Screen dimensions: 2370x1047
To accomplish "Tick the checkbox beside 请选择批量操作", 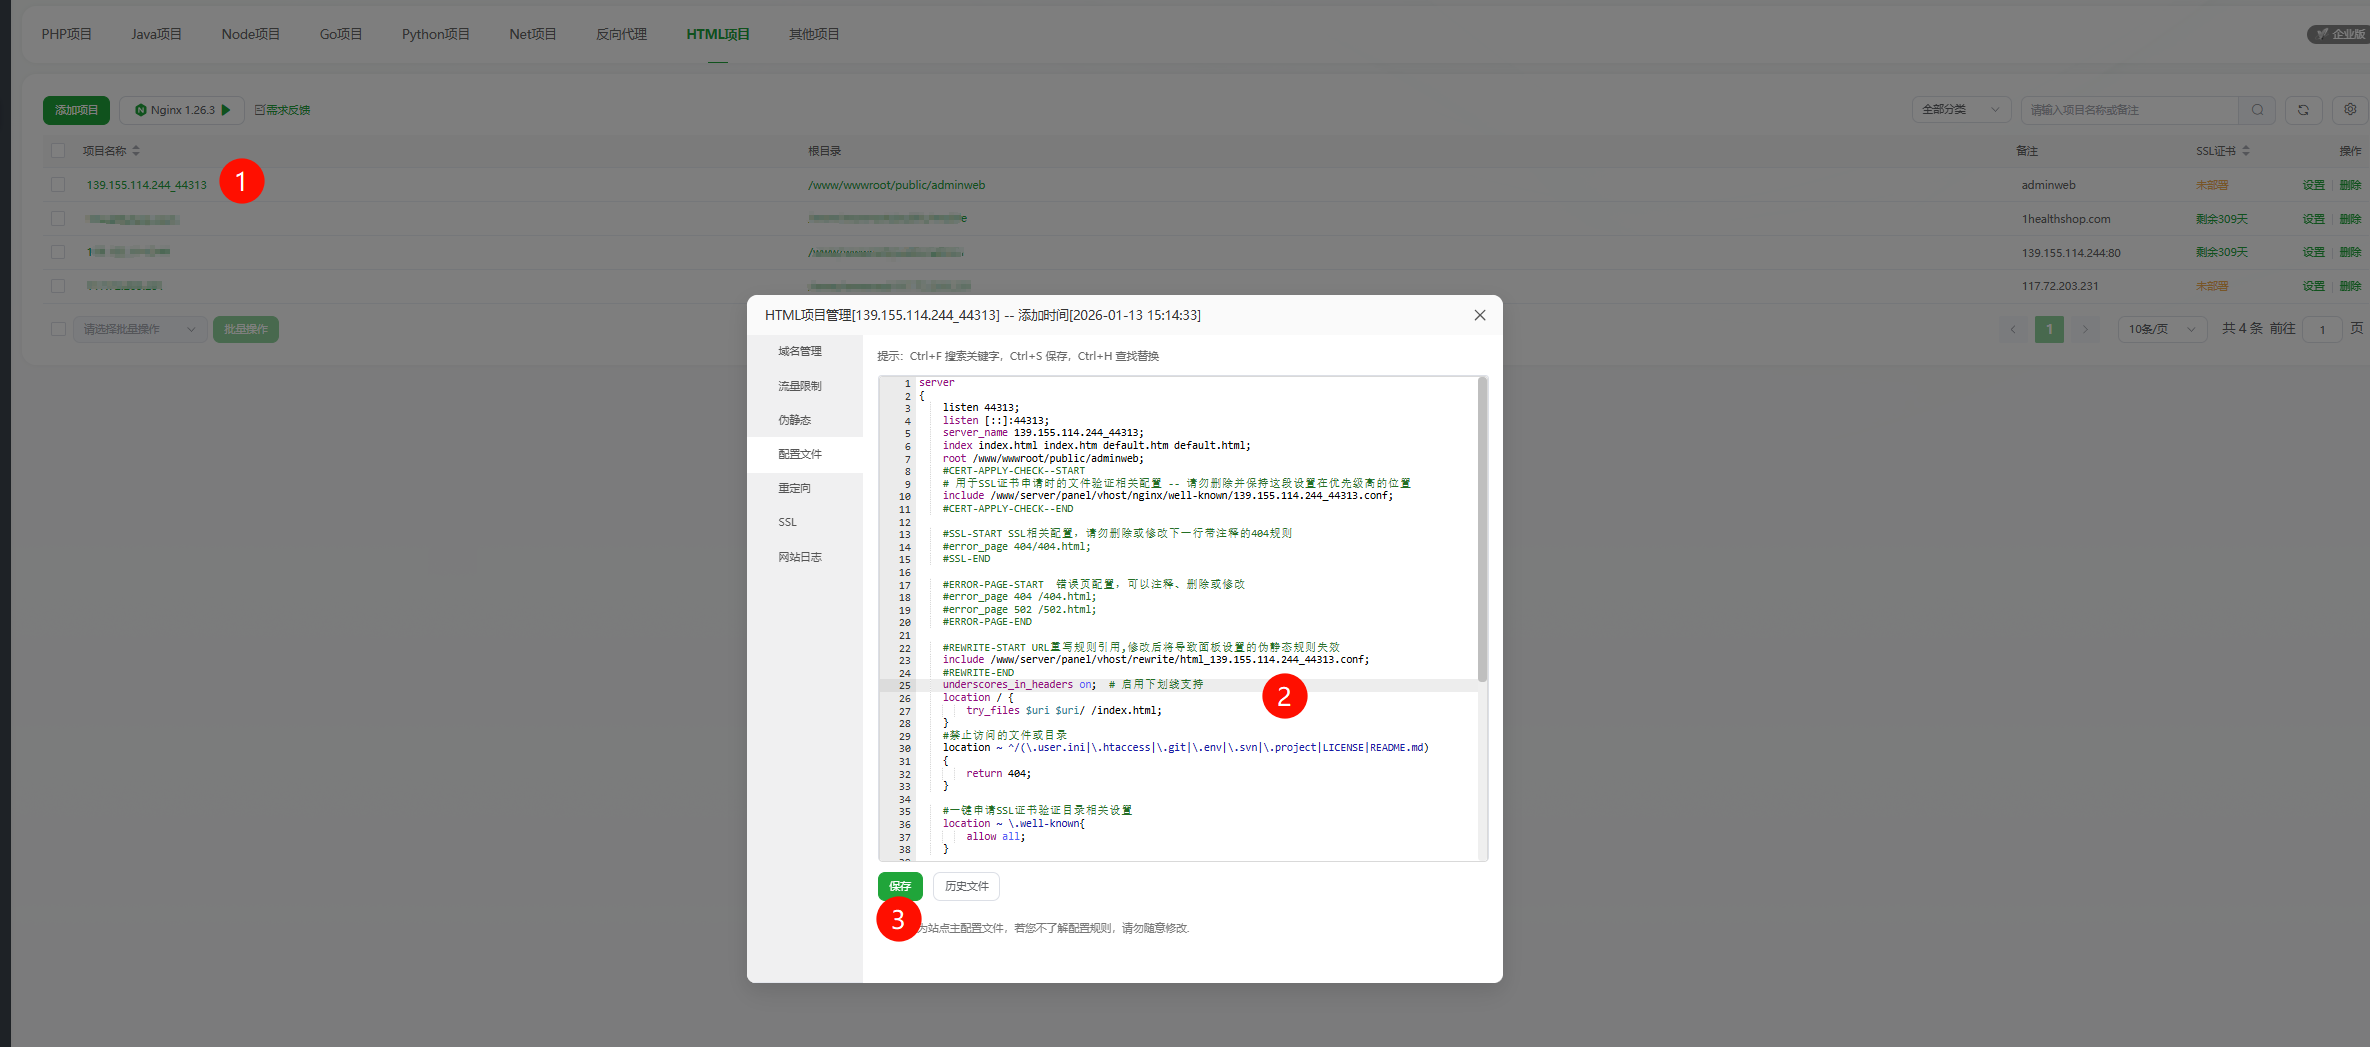I will coord(58,329).
